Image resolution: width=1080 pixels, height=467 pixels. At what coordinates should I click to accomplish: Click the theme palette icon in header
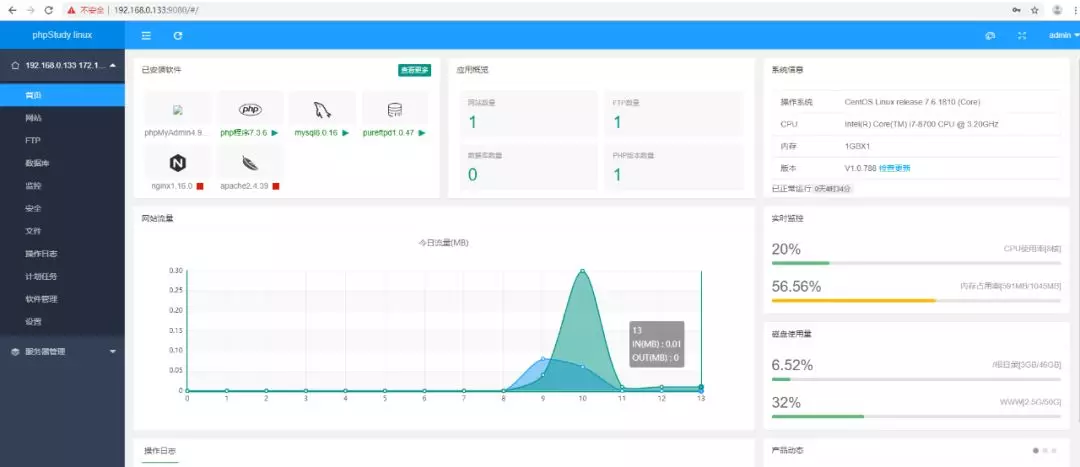coord(990,35)
